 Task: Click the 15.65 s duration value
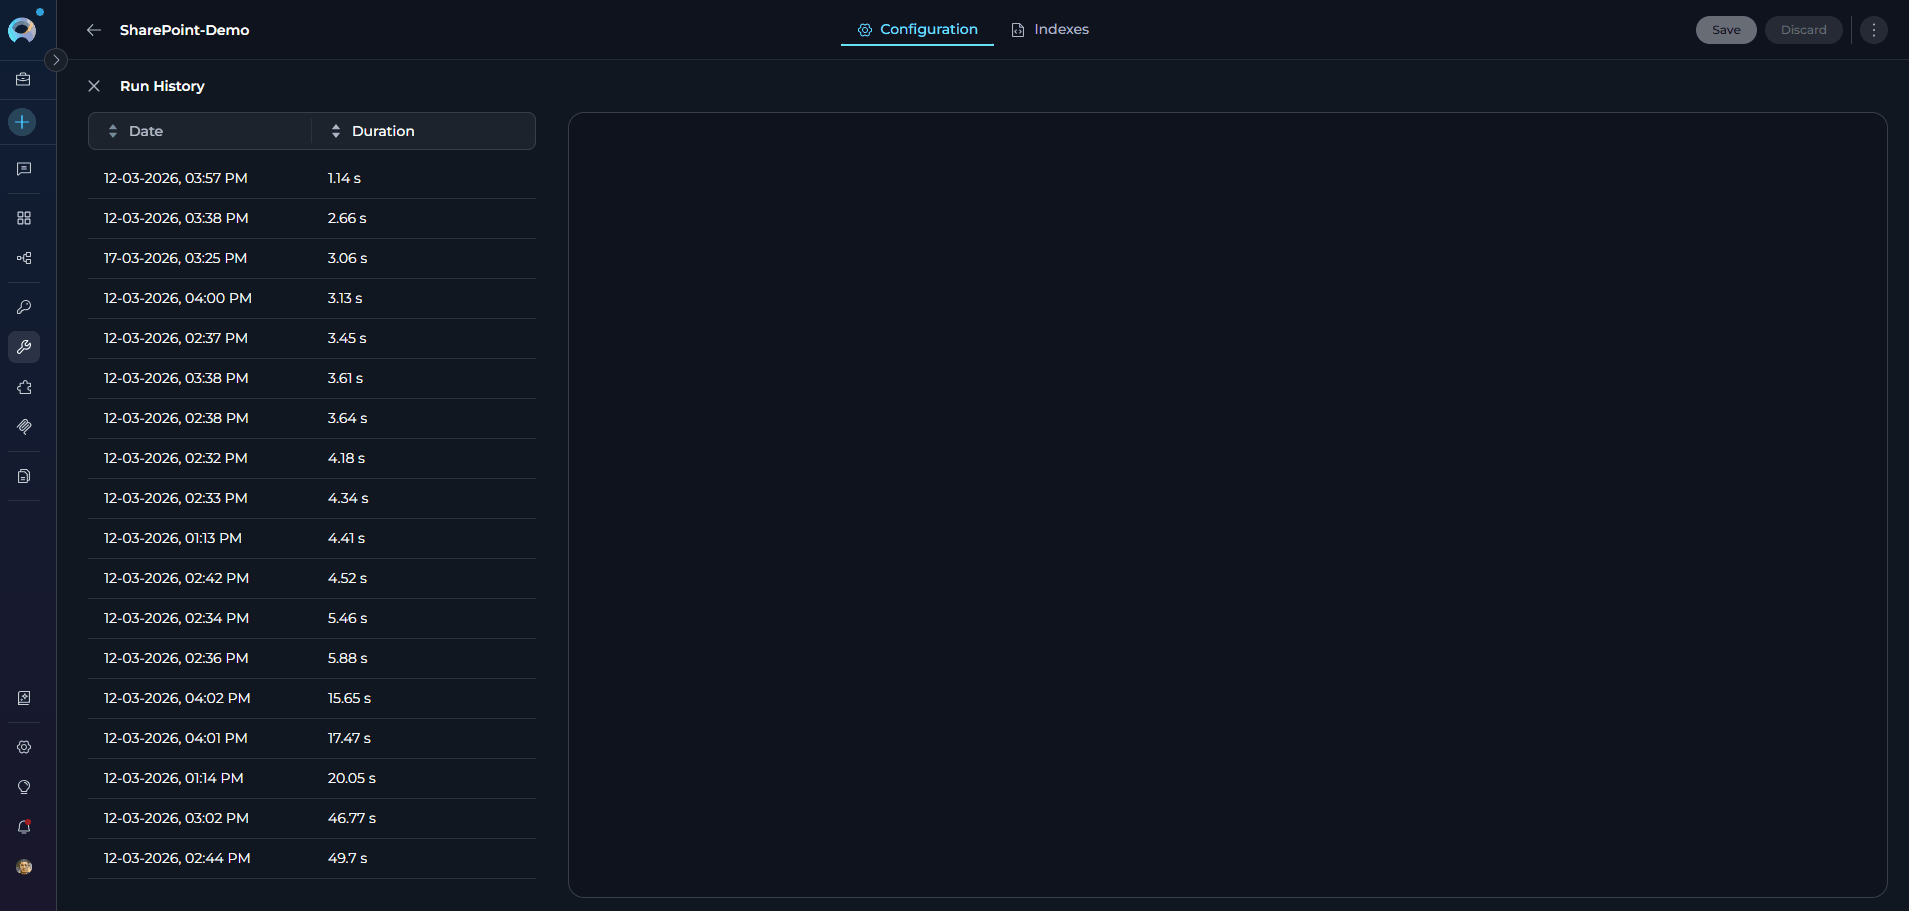pos(349,698)
